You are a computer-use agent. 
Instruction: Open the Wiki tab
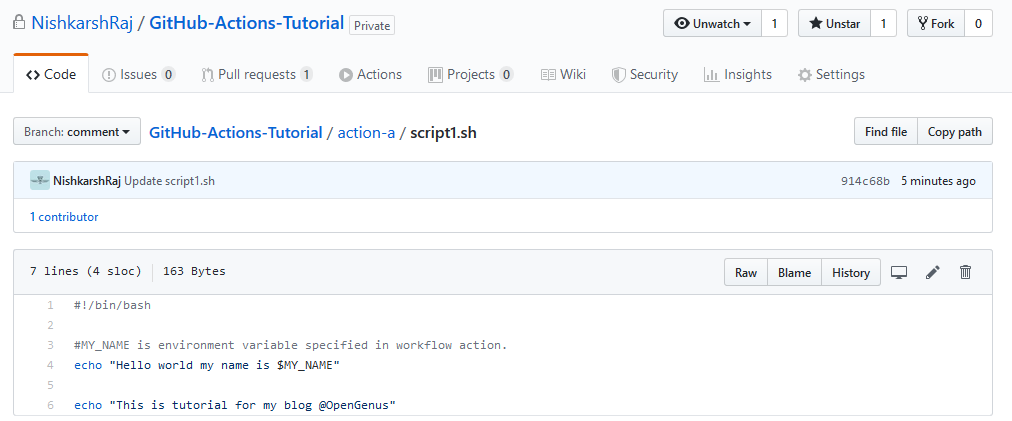[563, 74]
